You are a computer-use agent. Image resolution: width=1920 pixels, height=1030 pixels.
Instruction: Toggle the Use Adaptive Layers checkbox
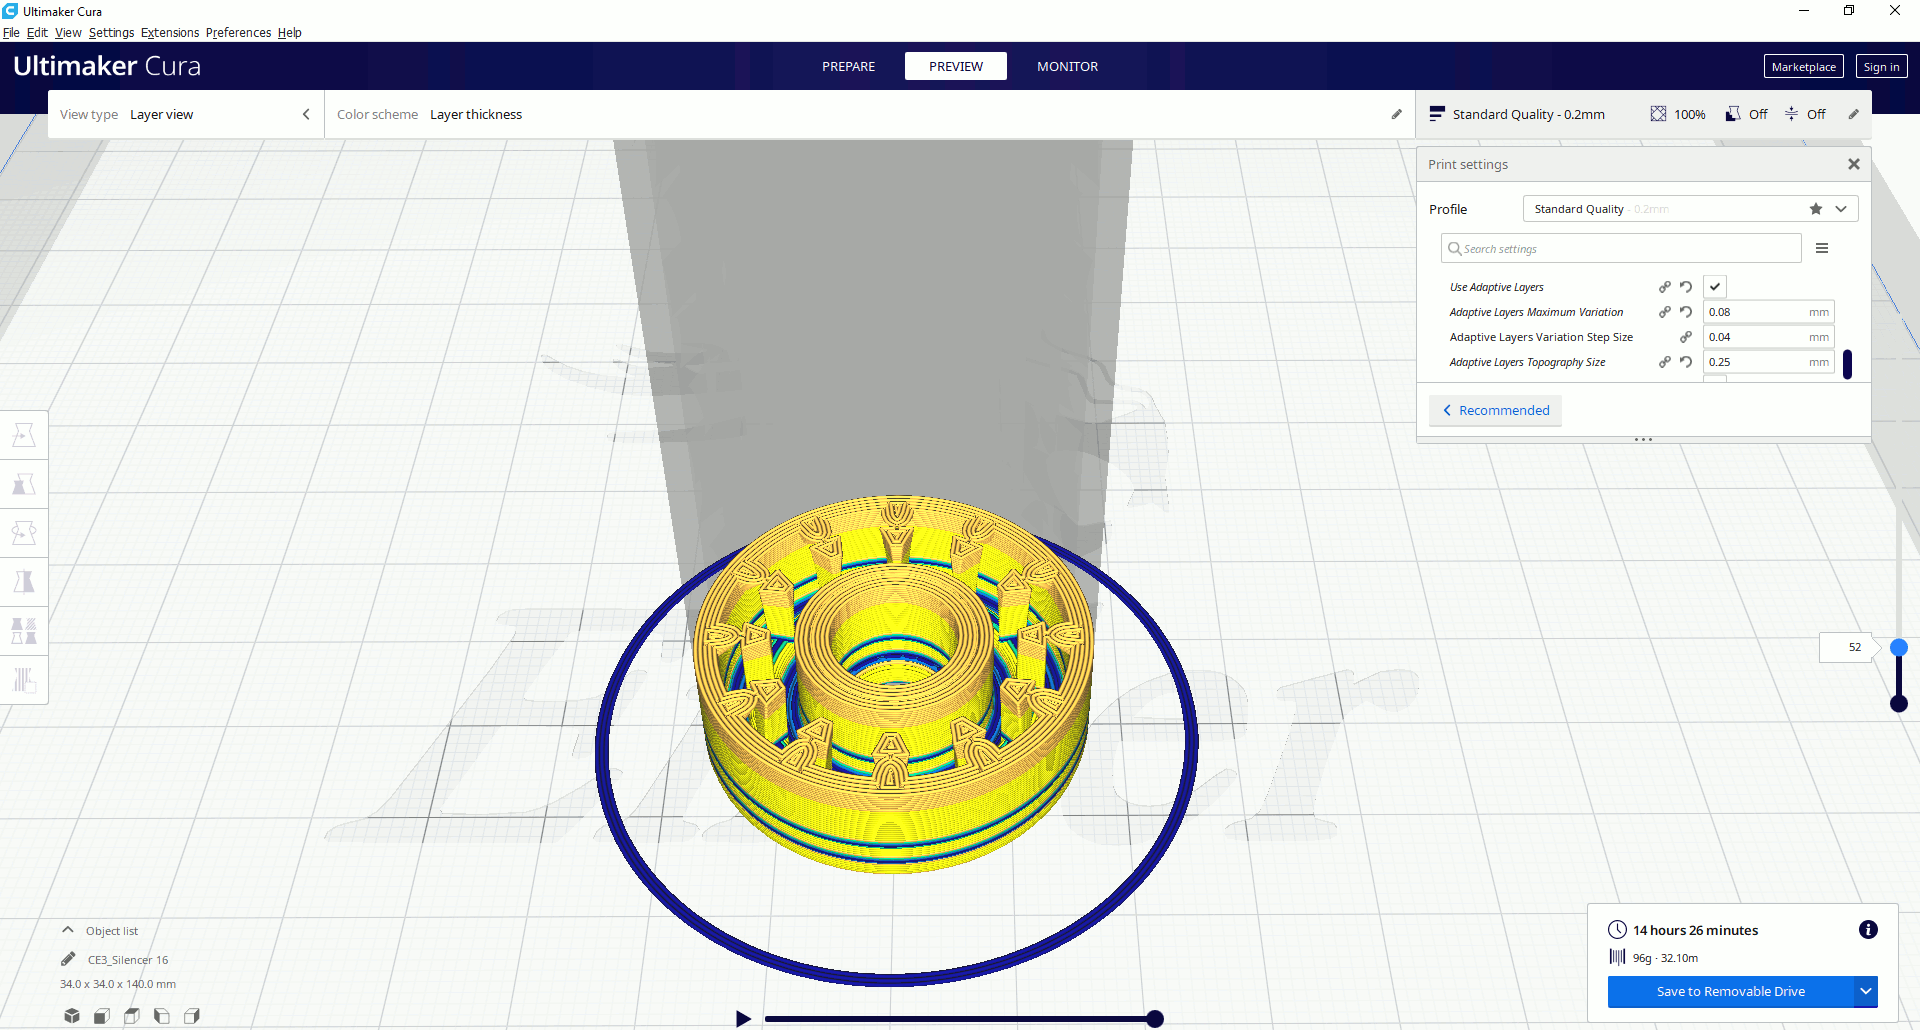pos(1715,287)
